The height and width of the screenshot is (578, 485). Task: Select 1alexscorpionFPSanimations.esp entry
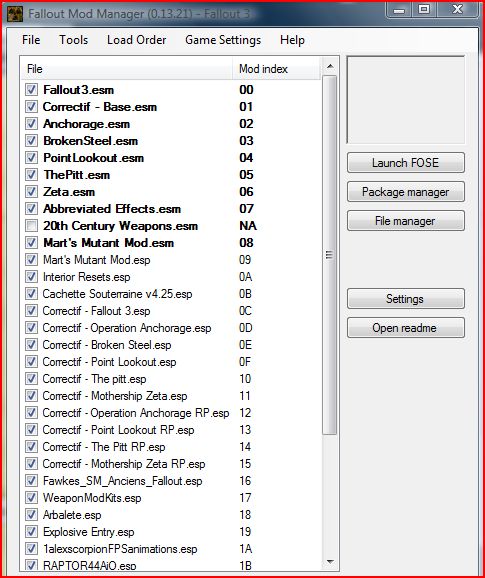pyautogui.click(x=120, y=549)
